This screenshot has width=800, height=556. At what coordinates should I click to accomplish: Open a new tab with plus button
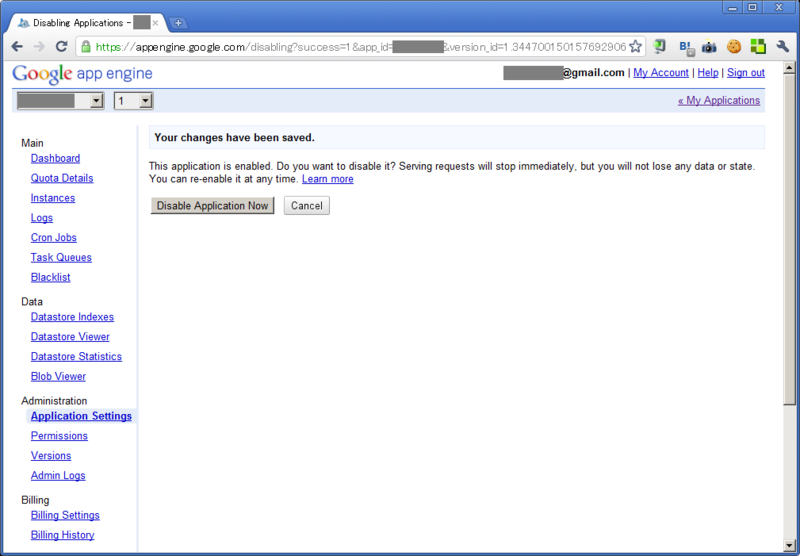pos(178,23)
